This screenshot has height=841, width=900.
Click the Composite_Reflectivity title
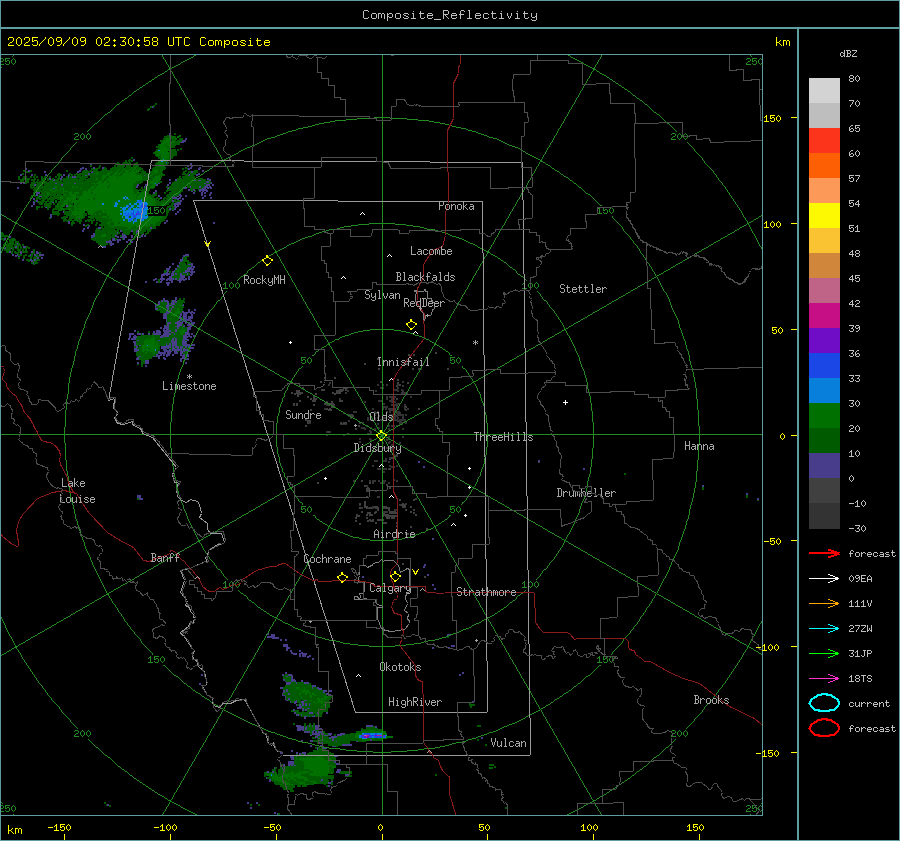coord(450,15)
